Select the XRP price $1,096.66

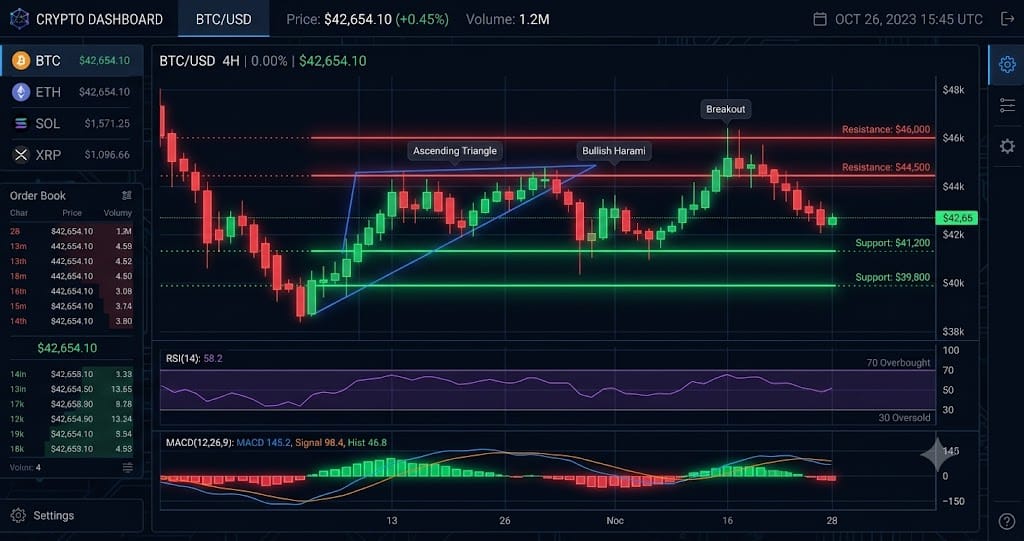click(107, 155)
